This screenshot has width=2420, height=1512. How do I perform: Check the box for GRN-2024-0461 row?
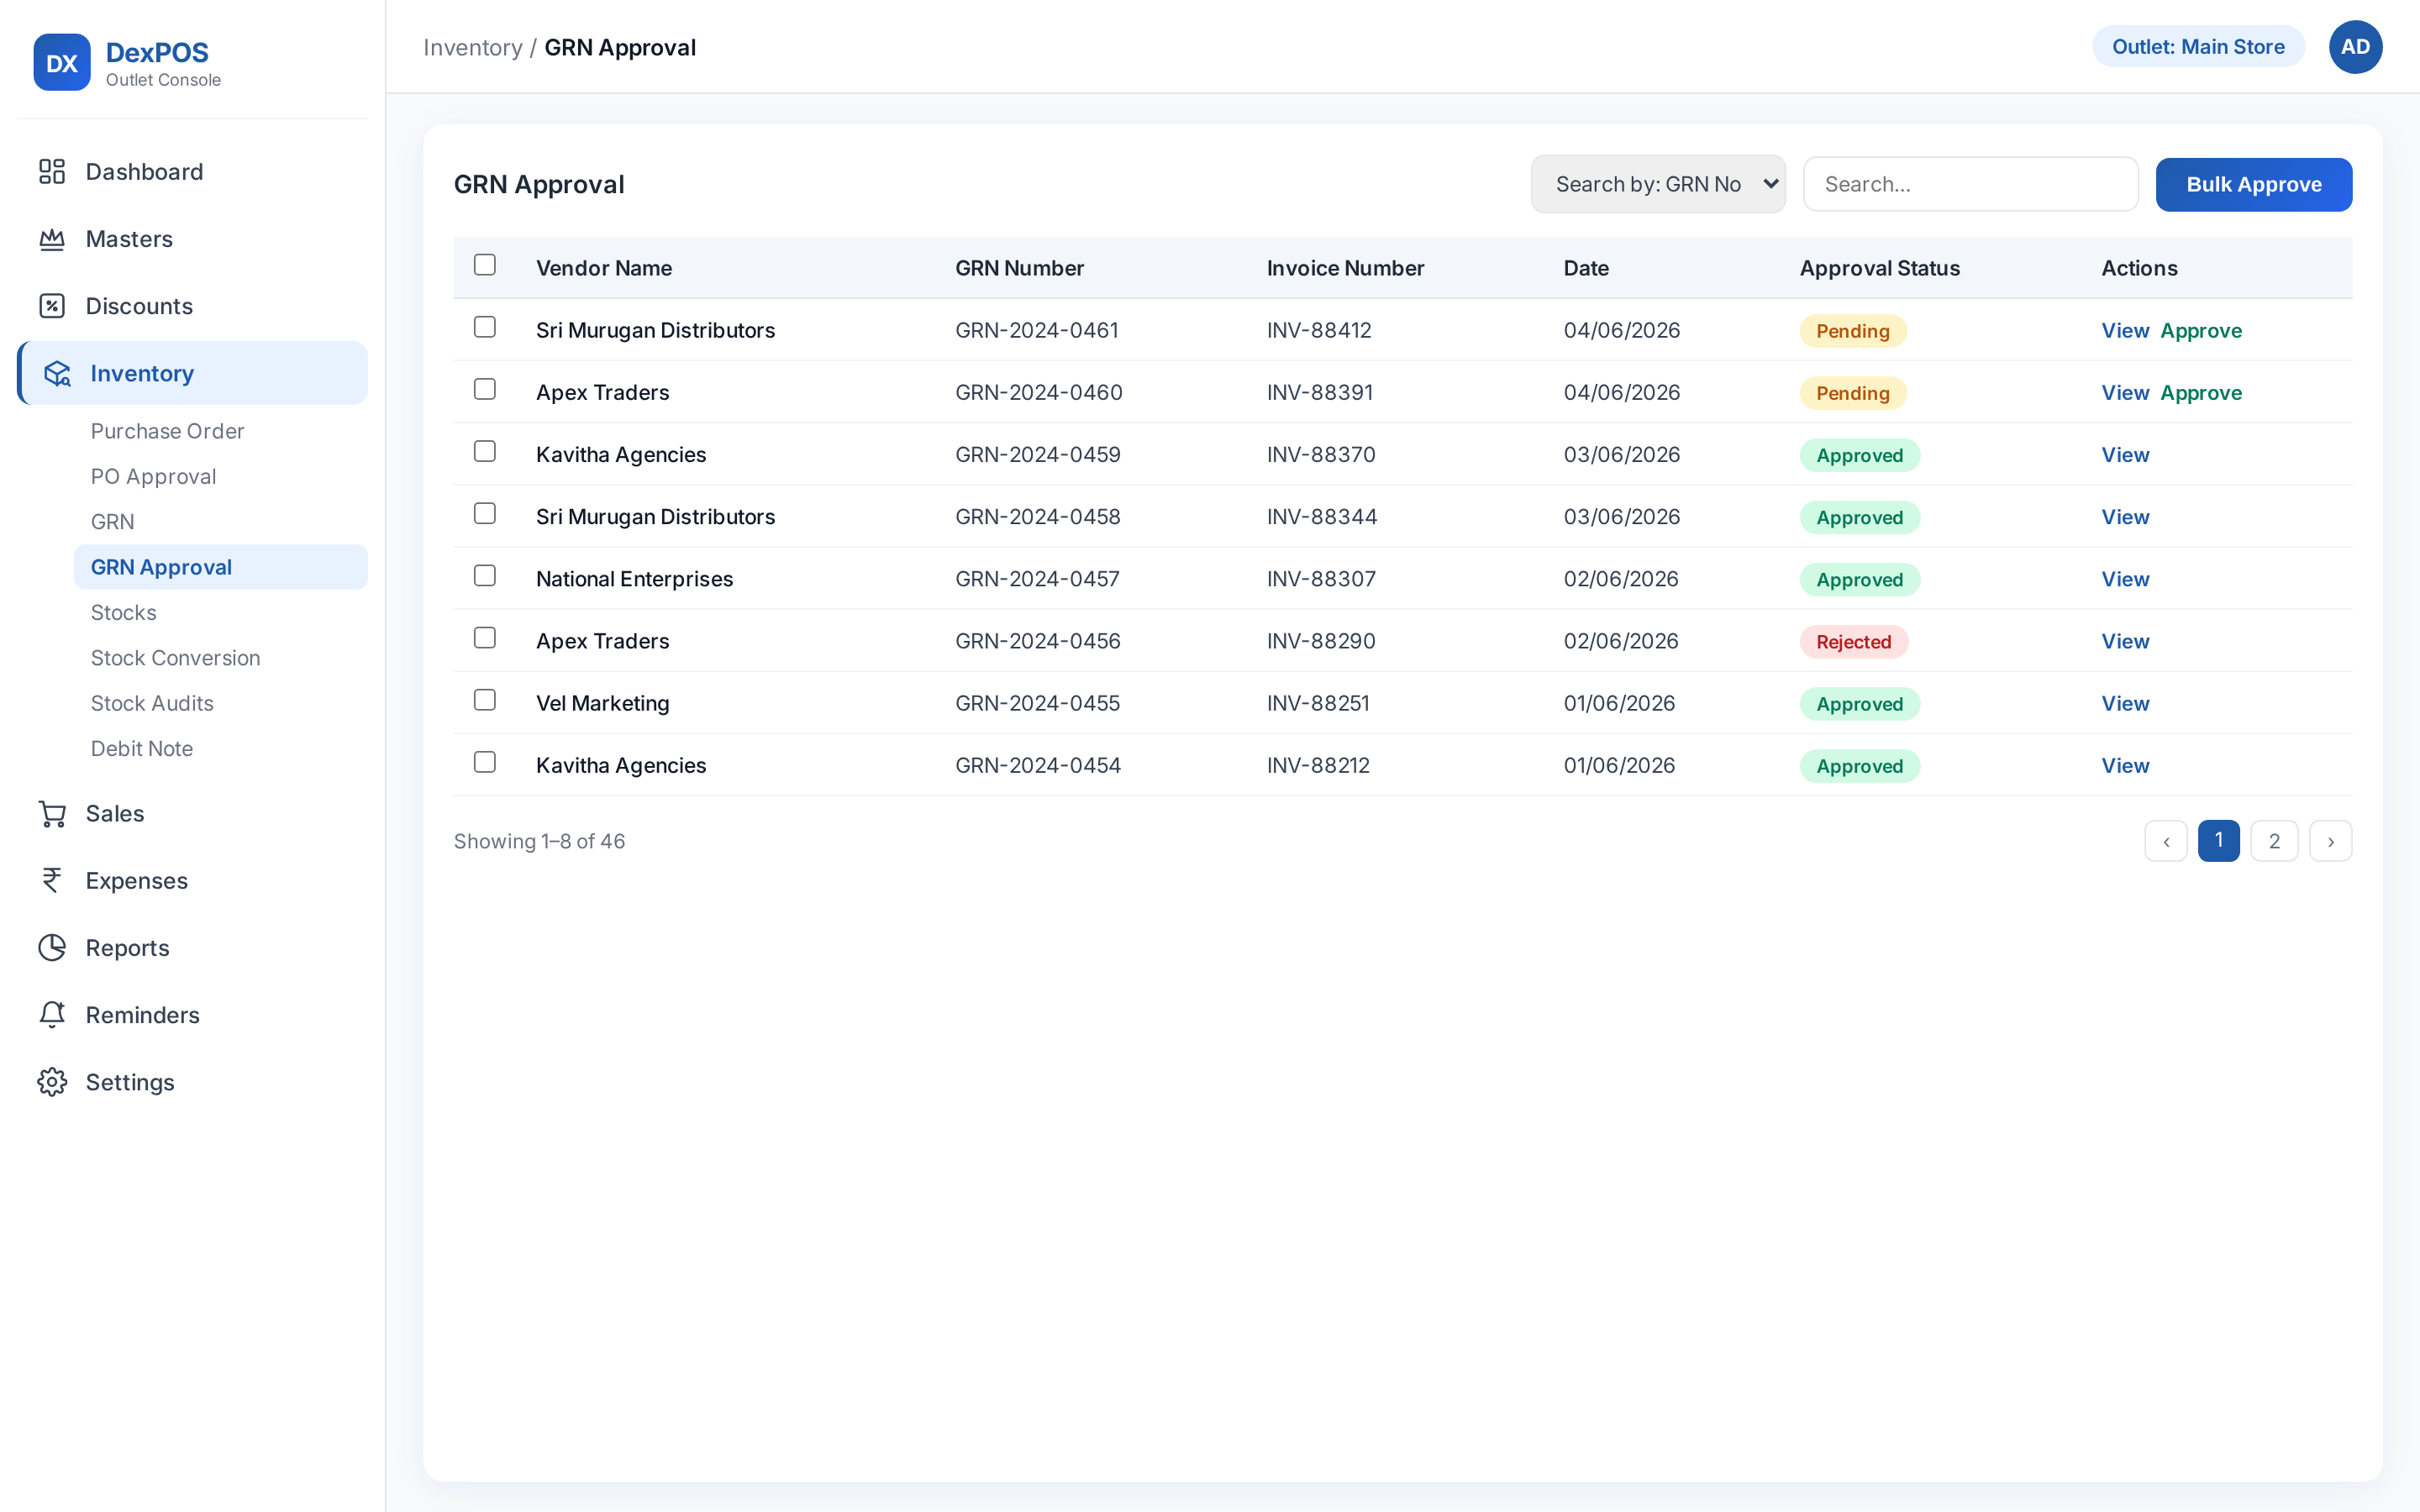click(485, 327)
